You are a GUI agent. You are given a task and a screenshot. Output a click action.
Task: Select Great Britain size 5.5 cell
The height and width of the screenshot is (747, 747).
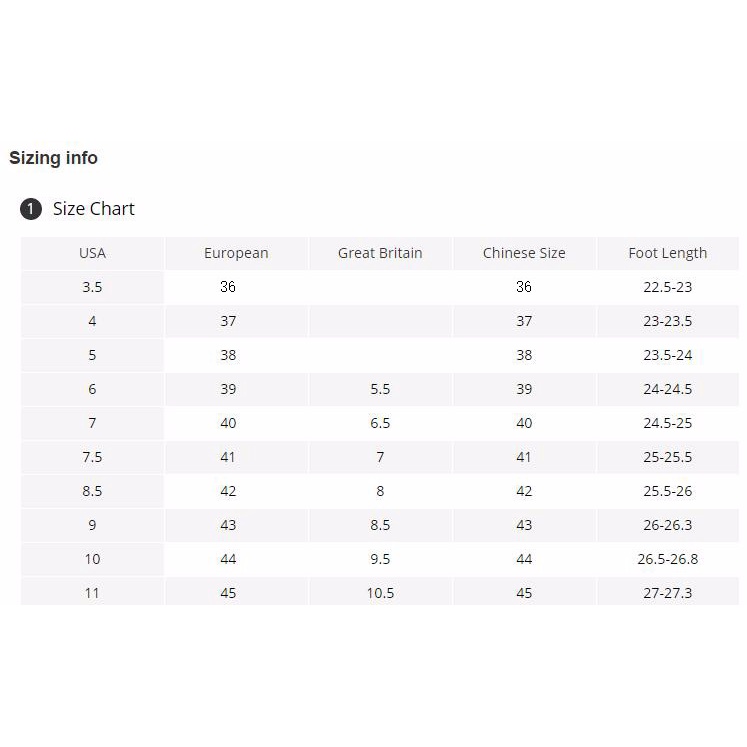pyautogui.click(x=380, y=389)
